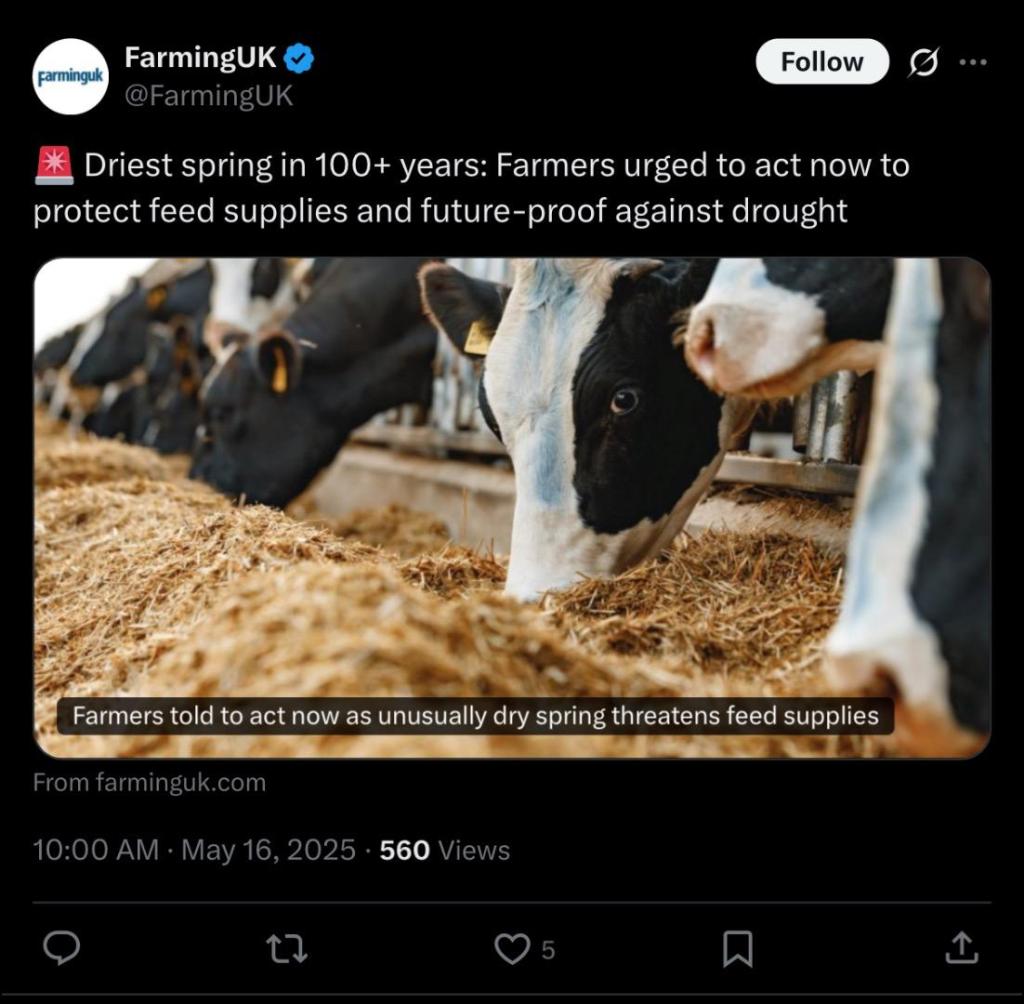Viewport: 1024px width, 1004px height.
Task: Like the post with the heart icon
Action: coord(512,948)
